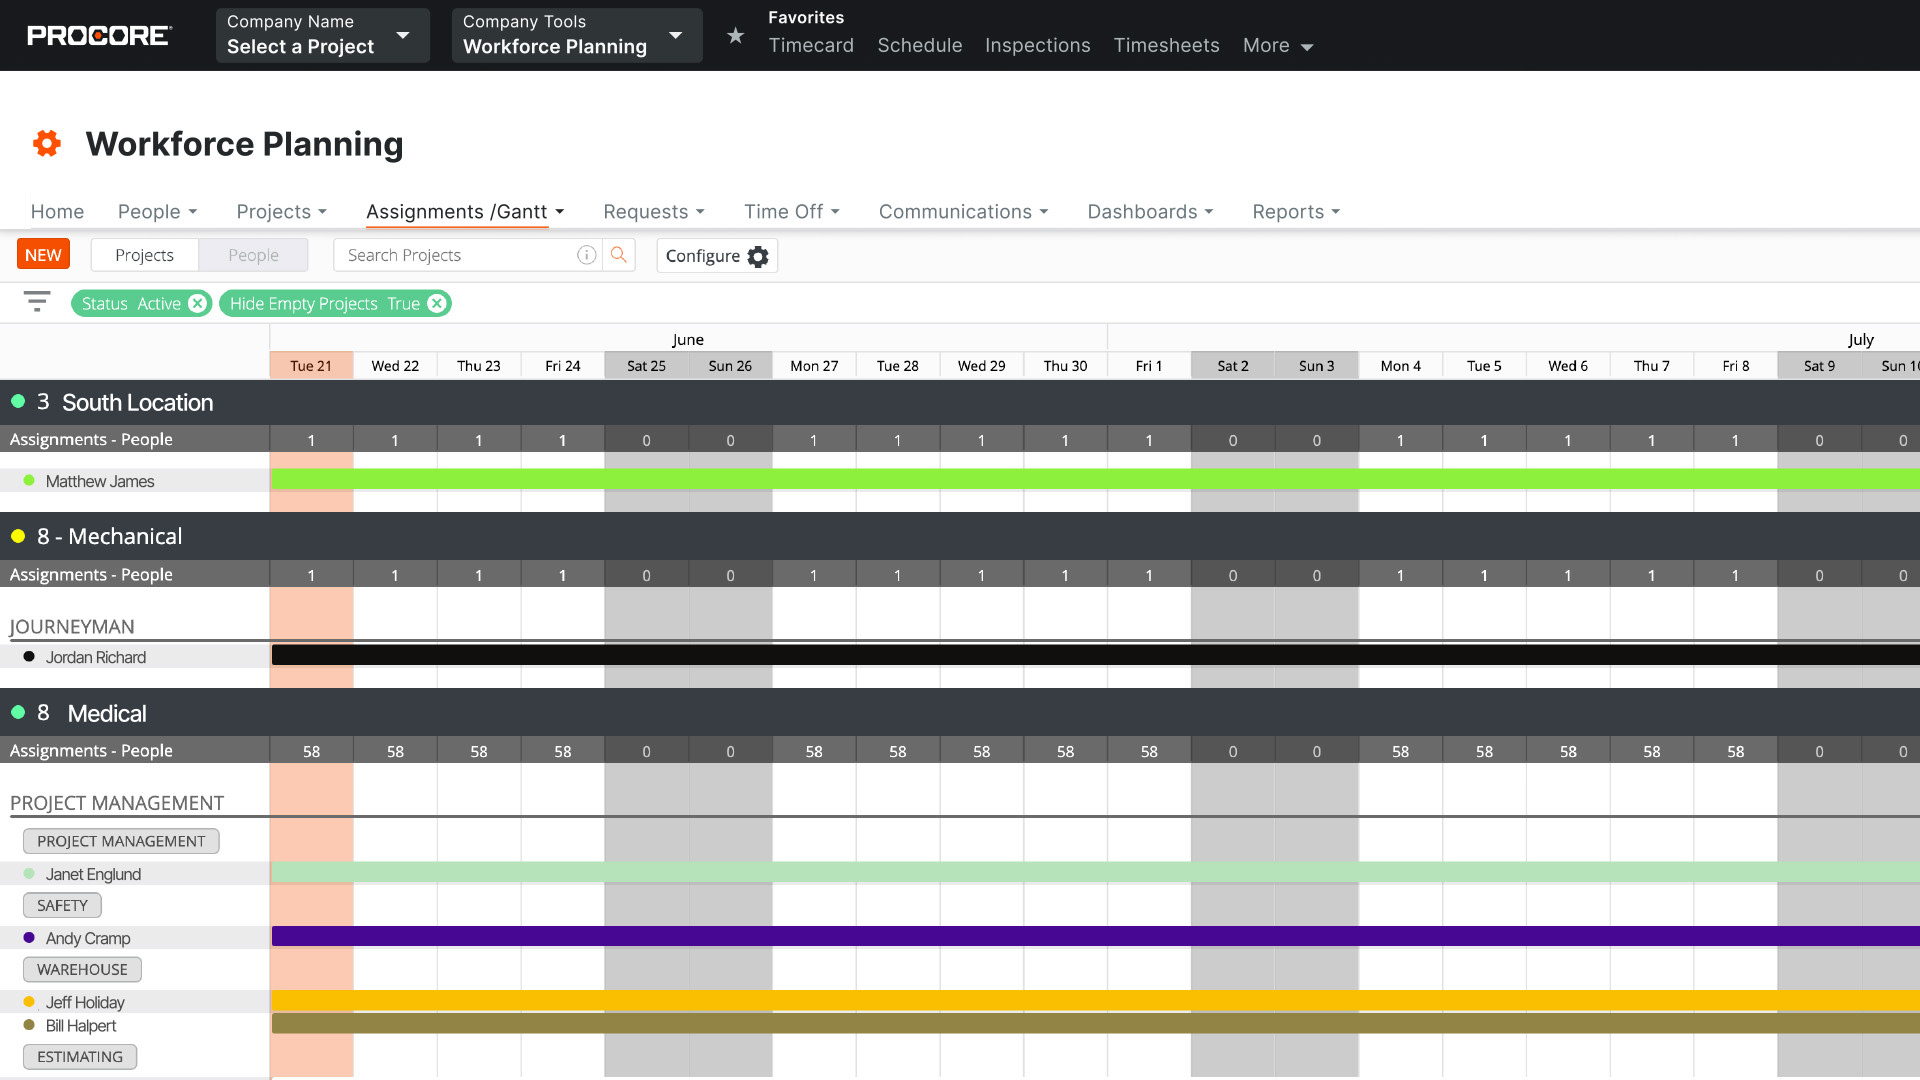Open the Time Off menu
The image size is (1920, 1080).
coord(791,212)
